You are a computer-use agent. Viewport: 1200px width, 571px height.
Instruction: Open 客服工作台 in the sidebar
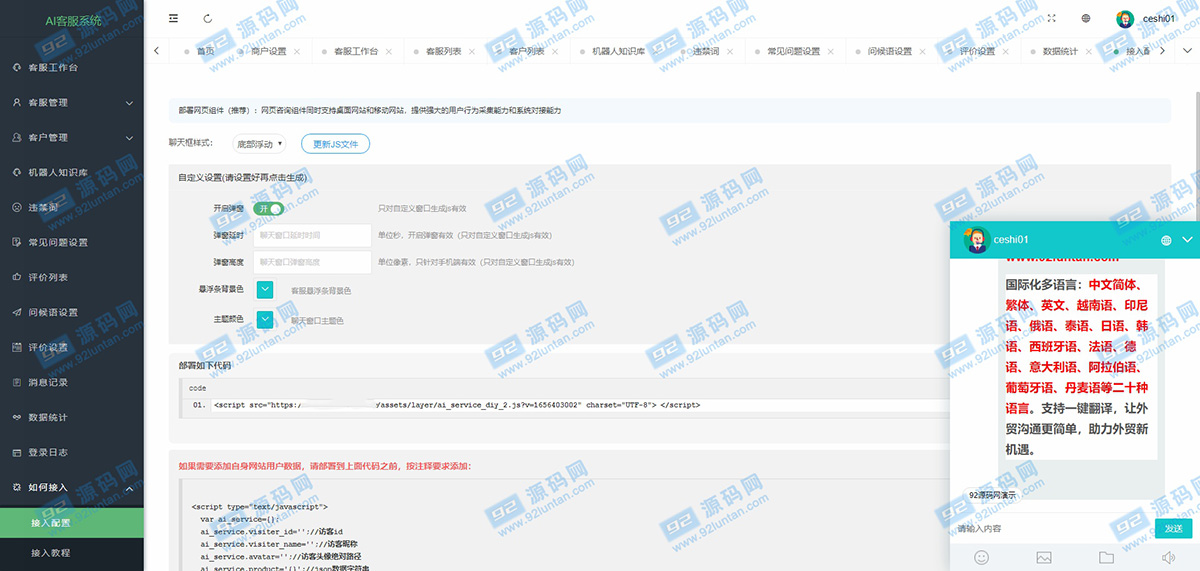click(x=72, y=67)
